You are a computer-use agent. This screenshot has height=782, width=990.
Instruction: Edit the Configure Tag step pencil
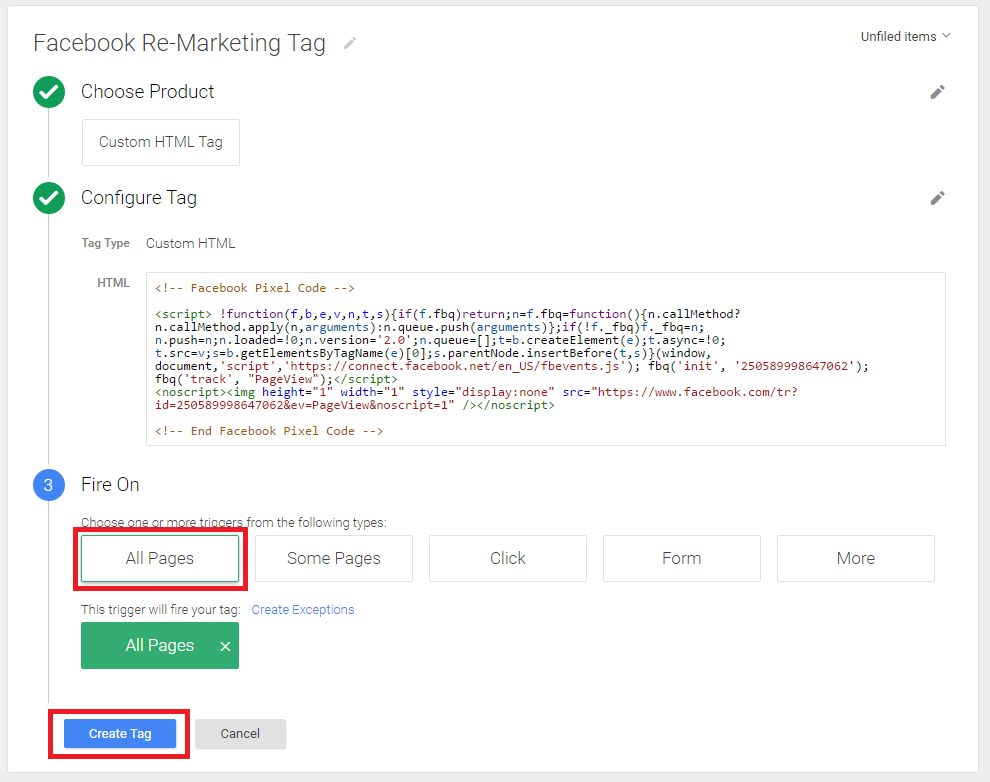[x=938, y=198]
